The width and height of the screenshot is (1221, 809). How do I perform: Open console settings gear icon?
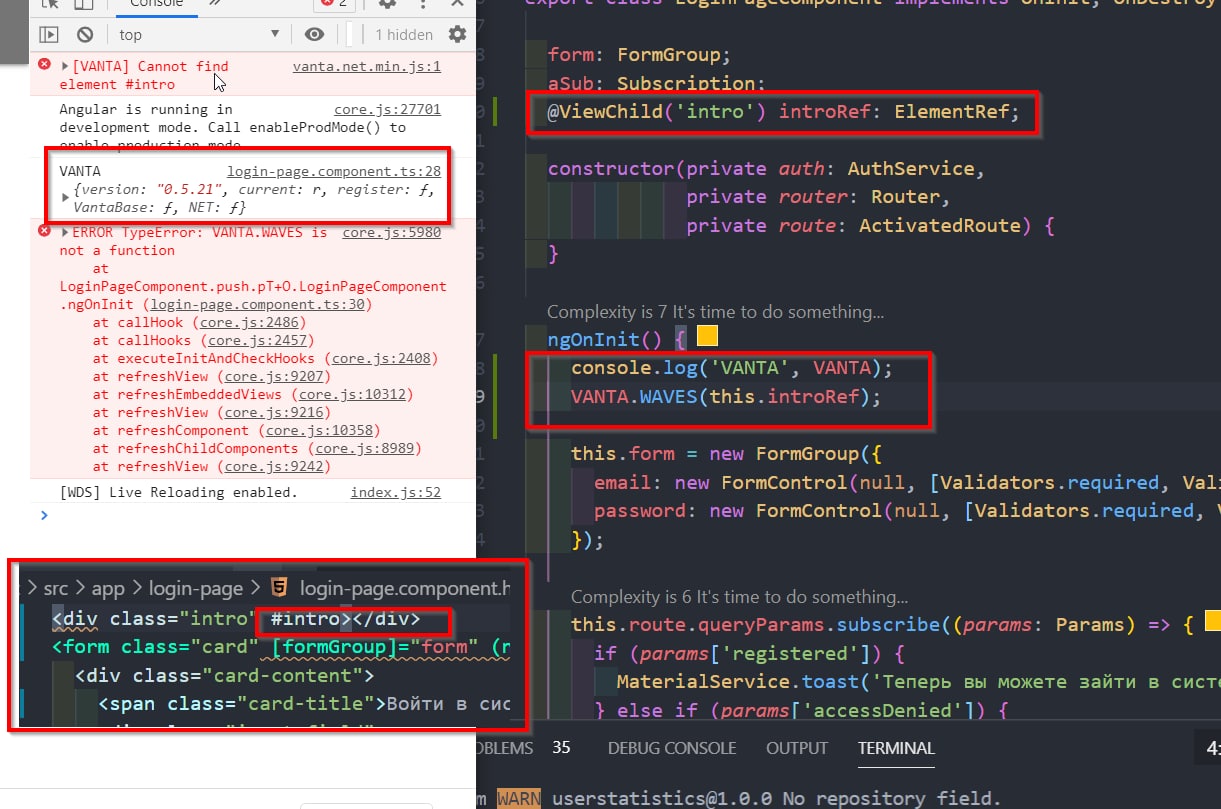(457, 34)
